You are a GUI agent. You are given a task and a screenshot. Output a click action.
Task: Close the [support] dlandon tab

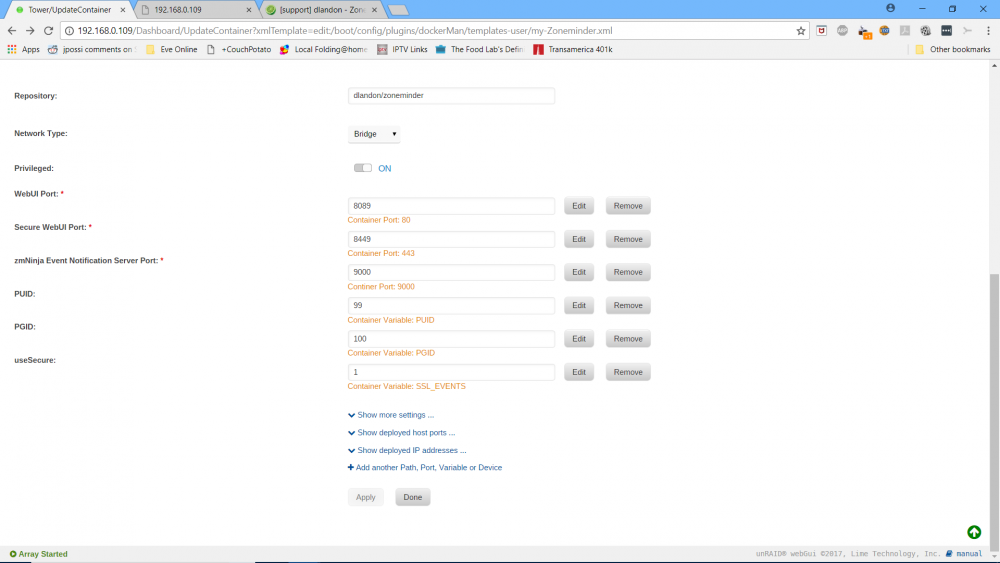(374, 10)
